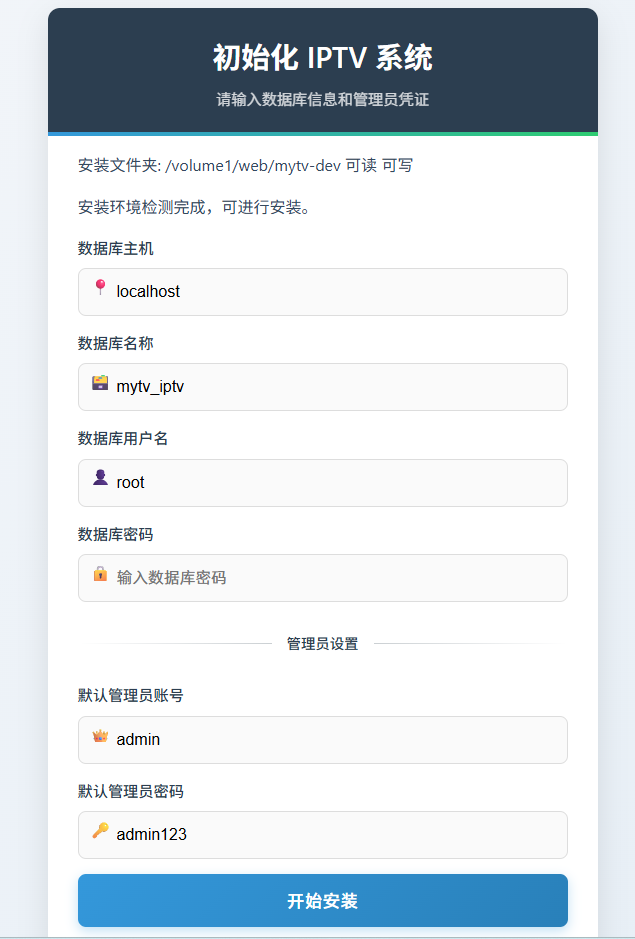Click the 数据库名称 field label
The image size is (635, 939).
coord(116,344)
